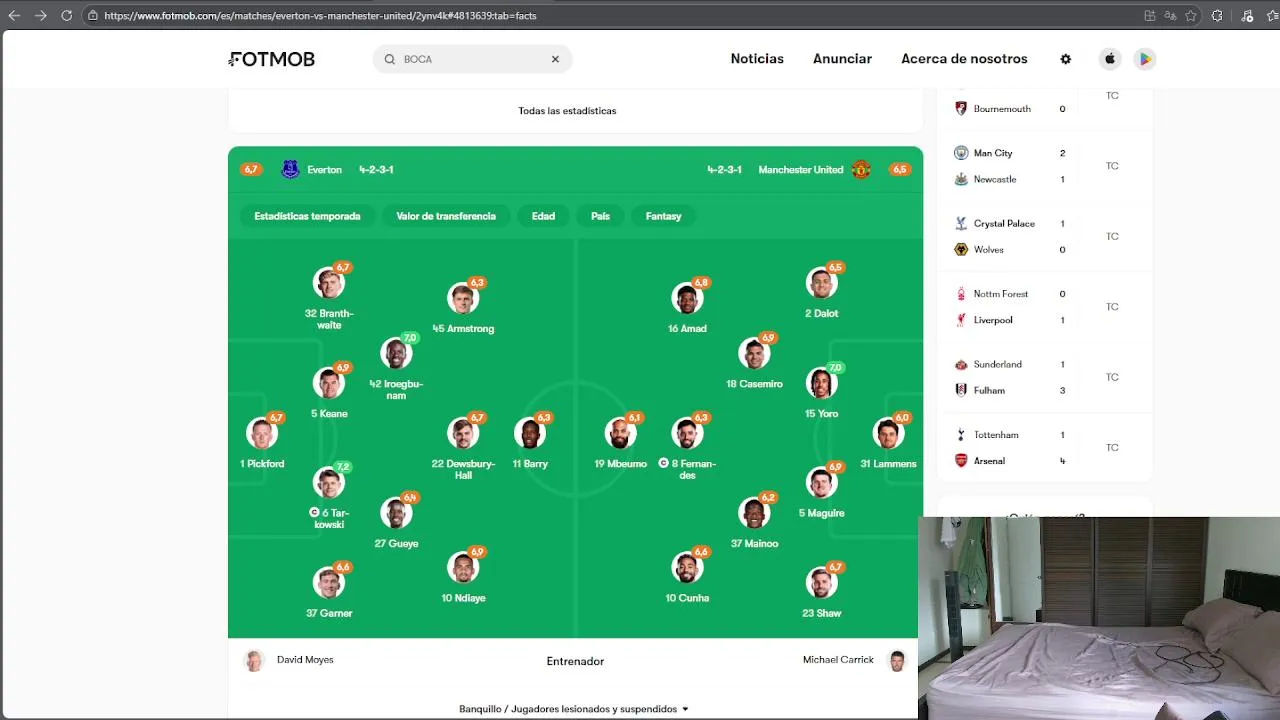Open goalkeeper 1 Pickford
This screenshot has height=720, width=1280.
tap(262, 441)
